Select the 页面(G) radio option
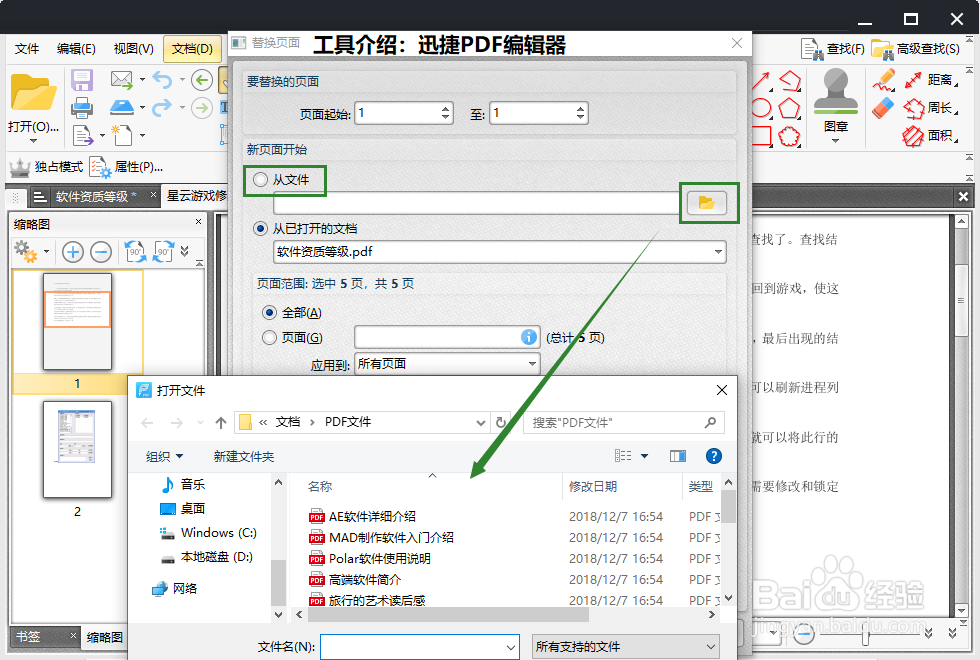 pyautogui.click(x=269, y=338)
